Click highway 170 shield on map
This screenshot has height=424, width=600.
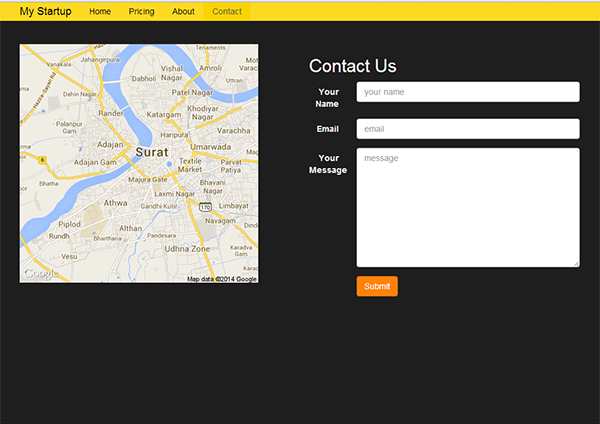[x=205, y=207]
